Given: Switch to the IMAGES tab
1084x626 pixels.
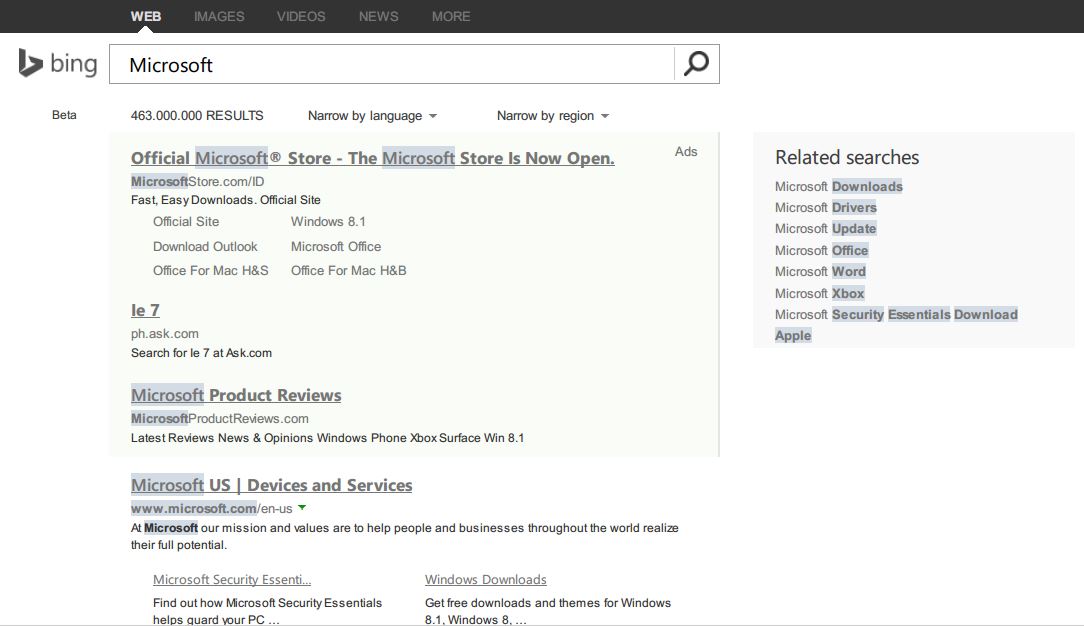Looking at the screenshot, I should (218, 16).
